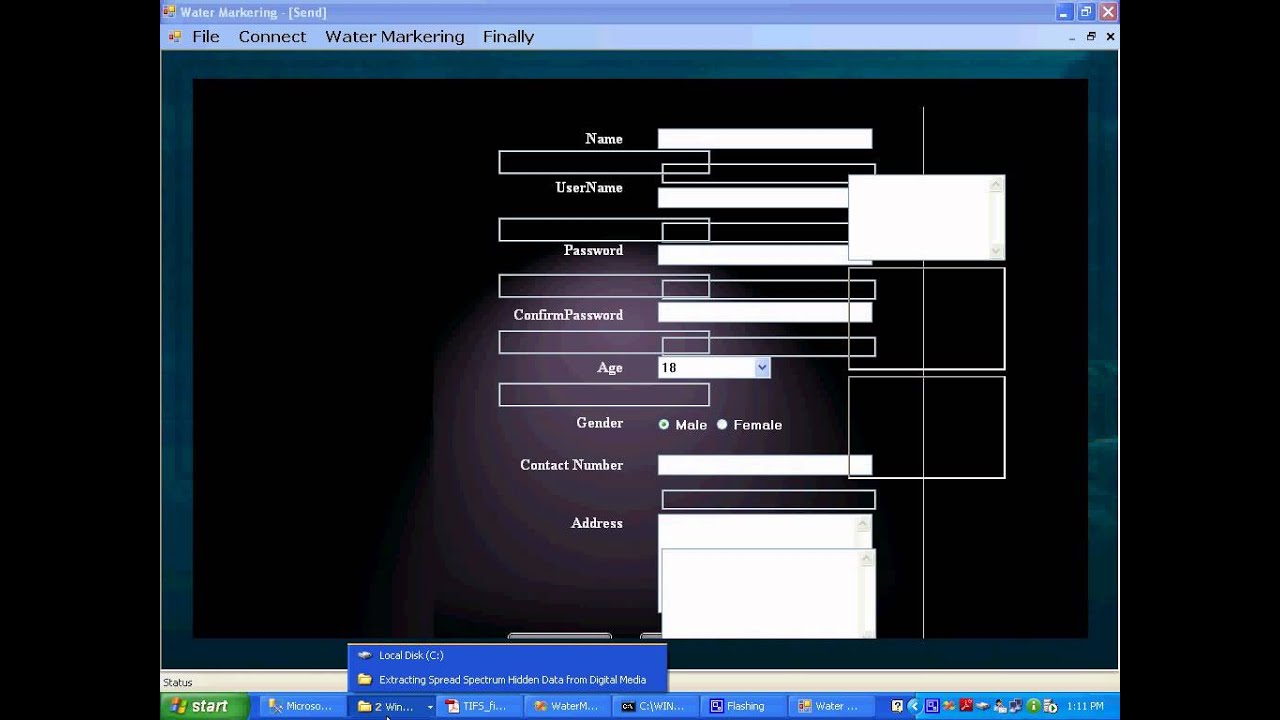Expand the Age dropdown showing 18
The image size is (1280, 720).
point(762,368)
